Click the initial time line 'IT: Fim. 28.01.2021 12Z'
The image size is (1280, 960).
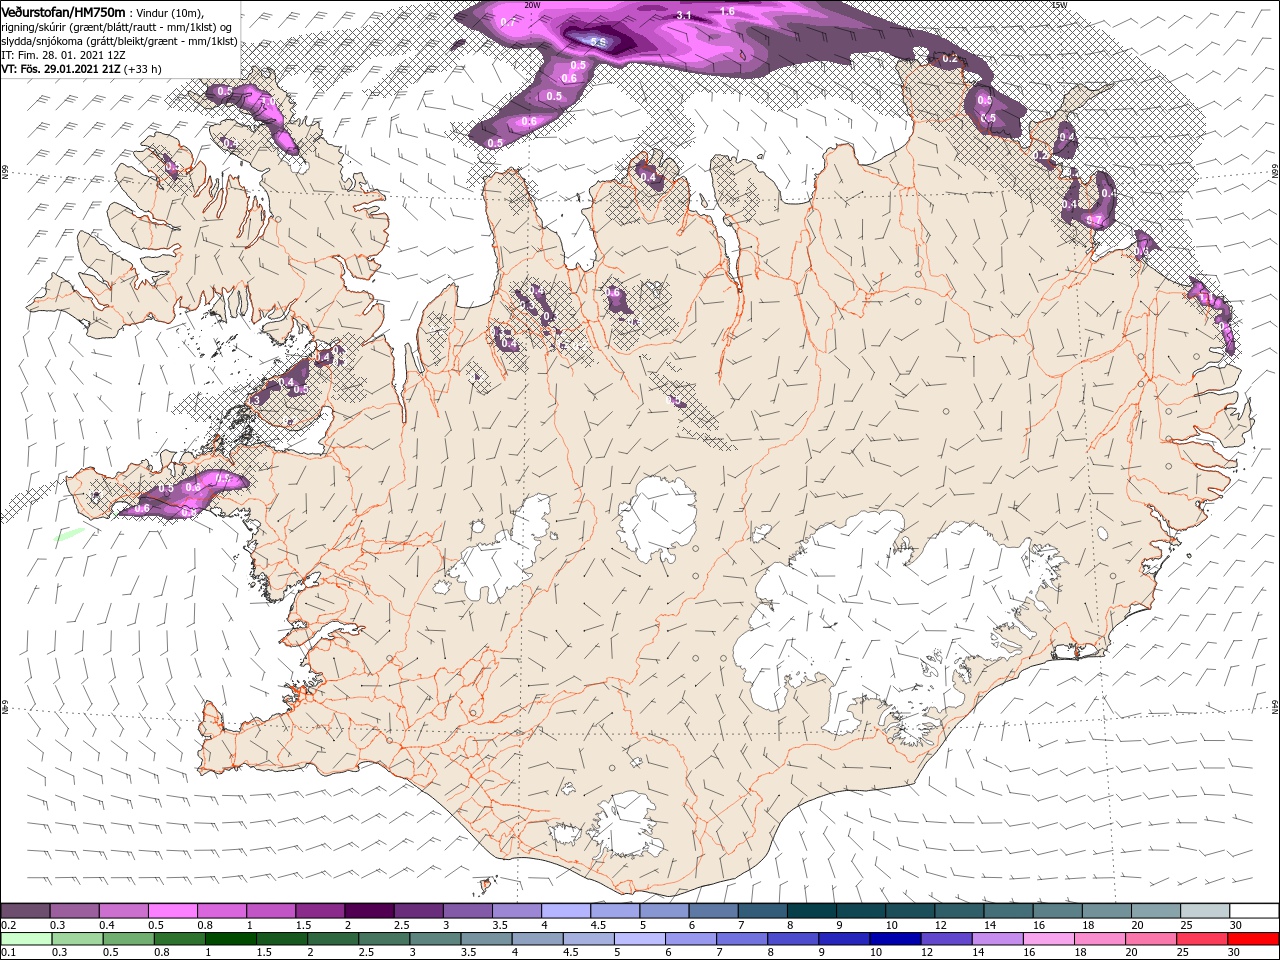[x=63, y=55]
